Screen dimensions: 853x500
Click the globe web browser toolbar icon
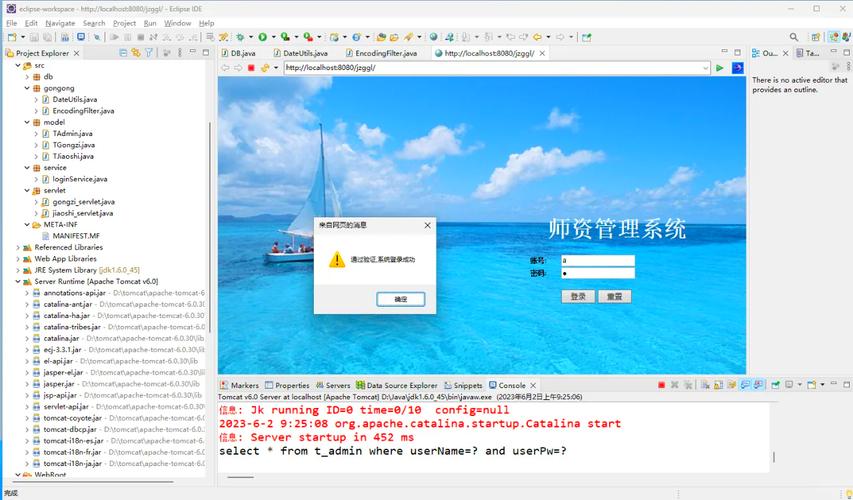(433, 37)
